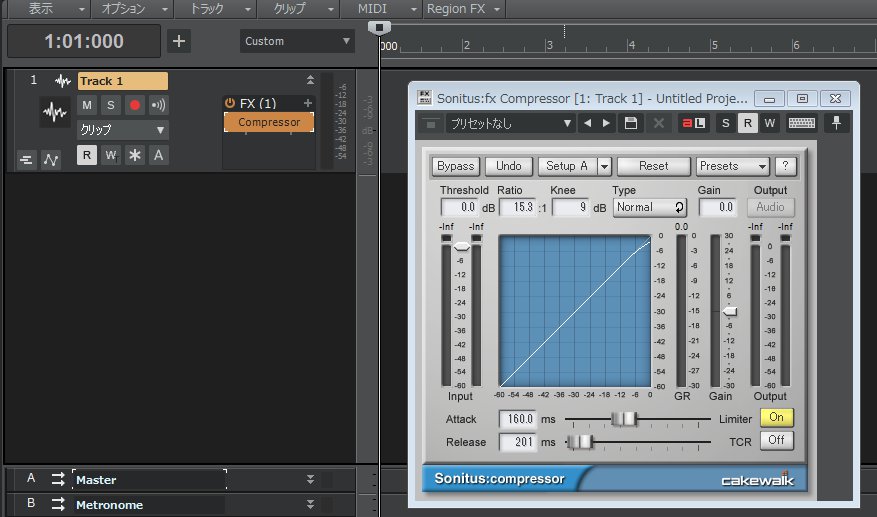The height and width of the screenshot is (517, 877).
Task: Toggle keyboard input icon in plugin toolbar
Action: (802, 123)
